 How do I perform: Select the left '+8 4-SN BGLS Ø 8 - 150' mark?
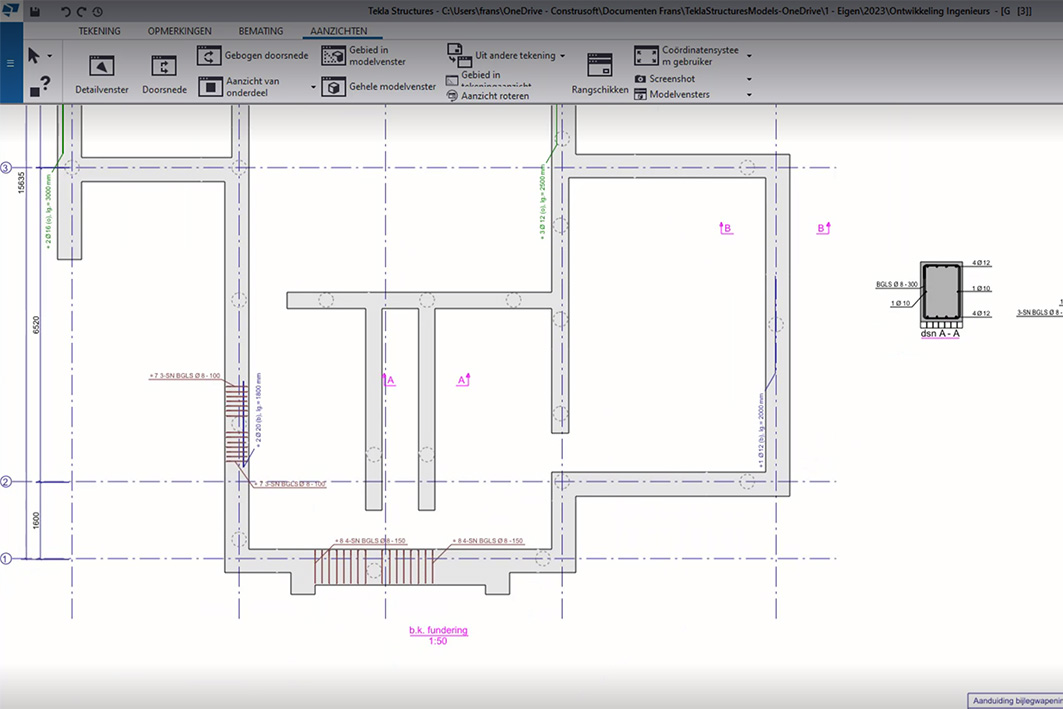pos(370,541)
